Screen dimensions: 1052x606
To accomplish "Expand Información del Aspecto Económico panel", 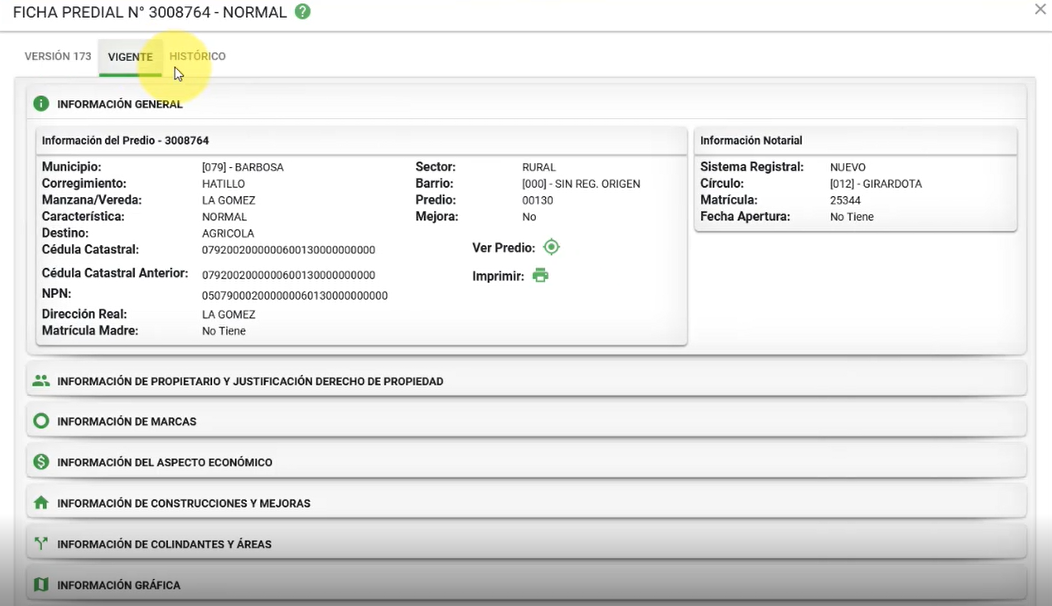I will (x=165, y=463).
